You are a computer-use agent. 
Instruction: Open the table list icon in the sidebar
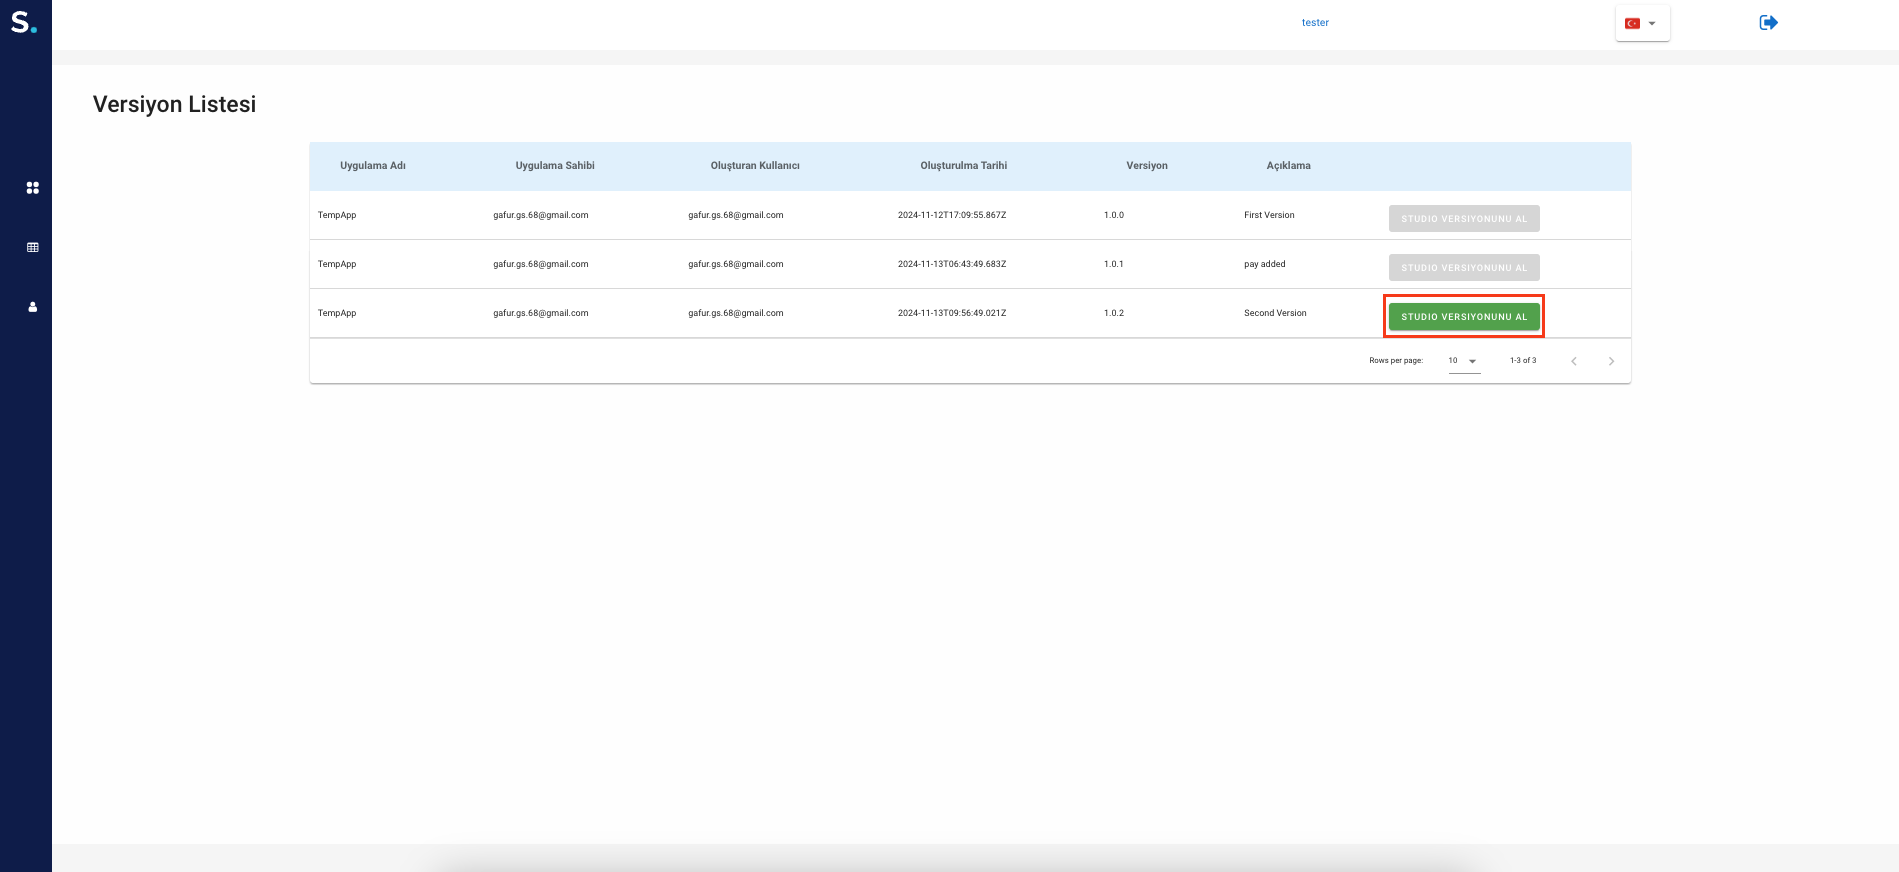tap(33, 247)
